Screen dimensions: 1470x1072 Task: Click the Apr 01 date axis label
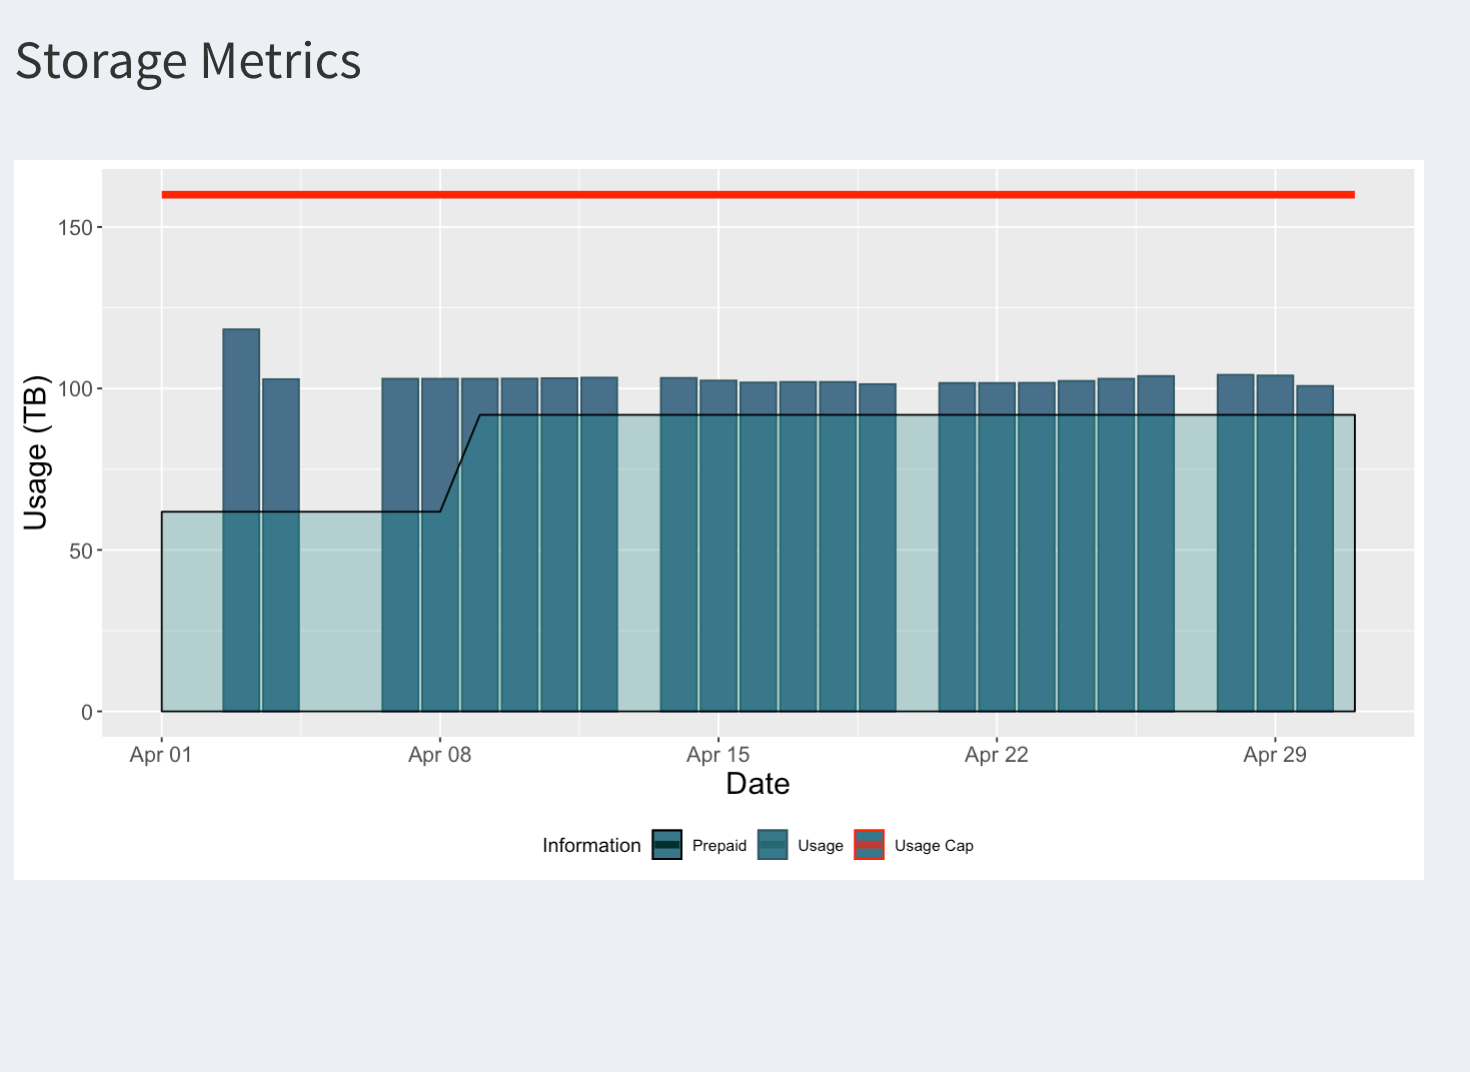[x=160, y=755]
